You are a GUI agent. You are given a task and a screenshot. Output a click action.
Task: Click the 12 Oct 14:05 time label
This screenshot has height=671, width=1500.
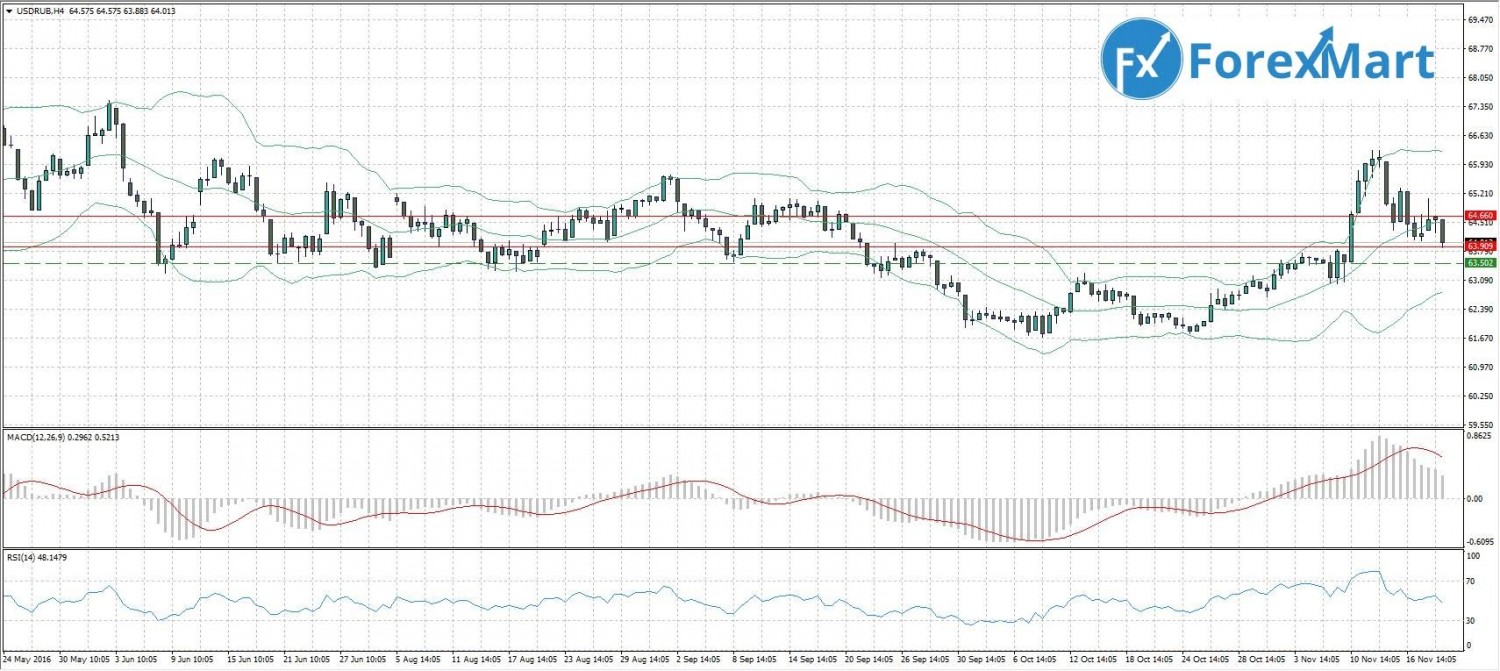pyautogui.click(x=1094, y=660)
